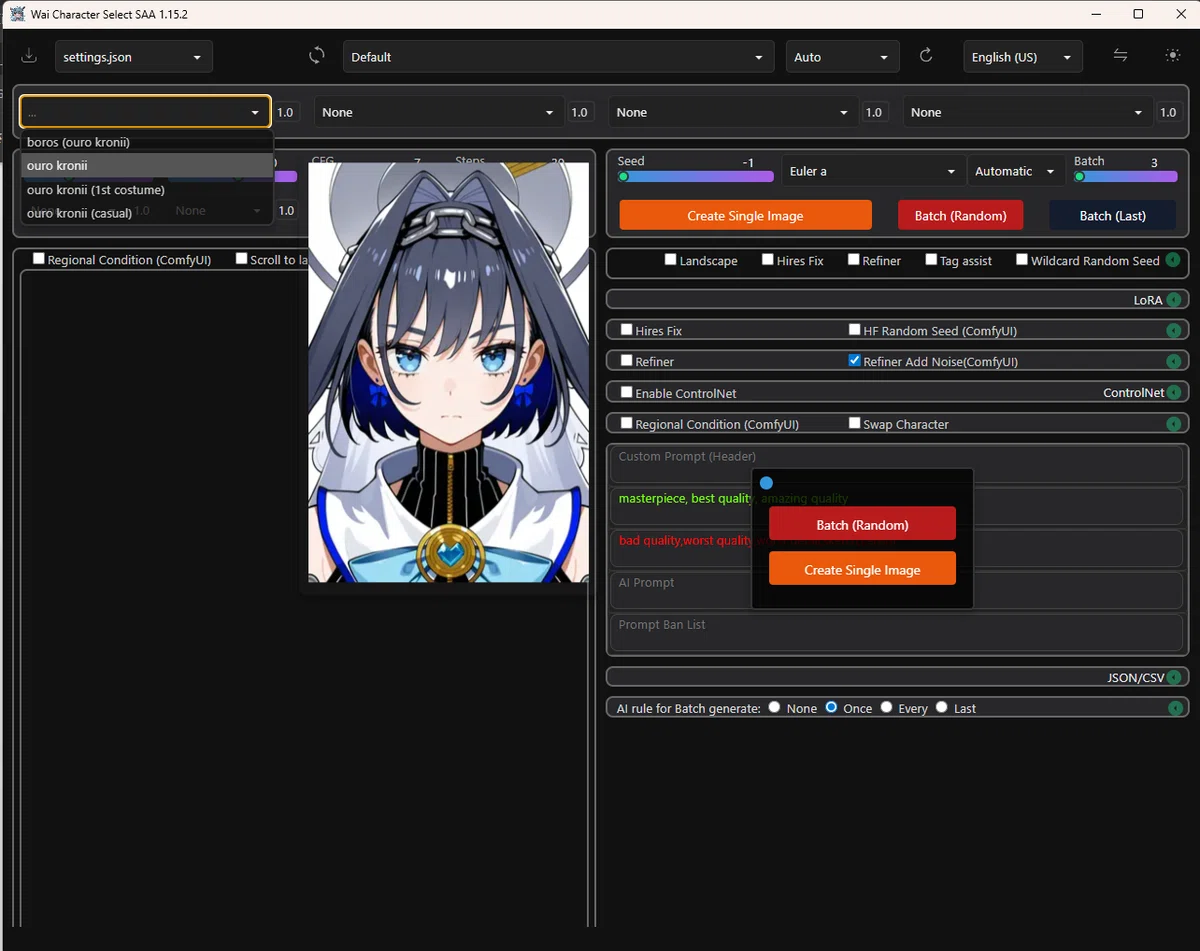Click the green arrow icon in the Landscape row
1200x951 pixels.
pos(1173,260)
